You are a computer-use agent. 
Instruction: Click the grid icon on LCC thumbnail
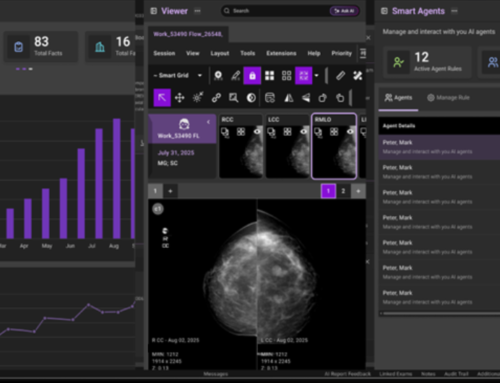pyautogui.click(x=287, y=132)
